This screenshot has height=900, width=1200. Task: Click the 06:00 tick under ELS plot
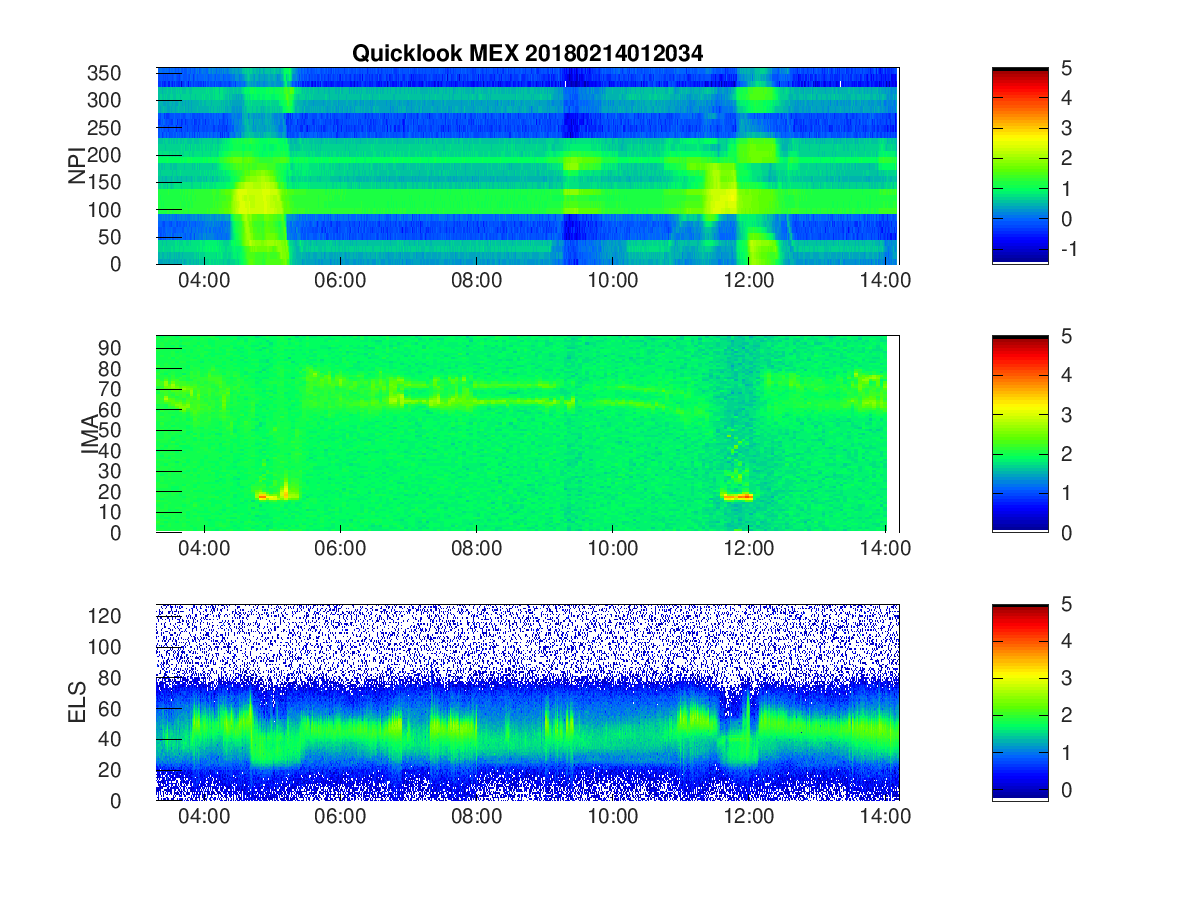(x=340, y=817)
